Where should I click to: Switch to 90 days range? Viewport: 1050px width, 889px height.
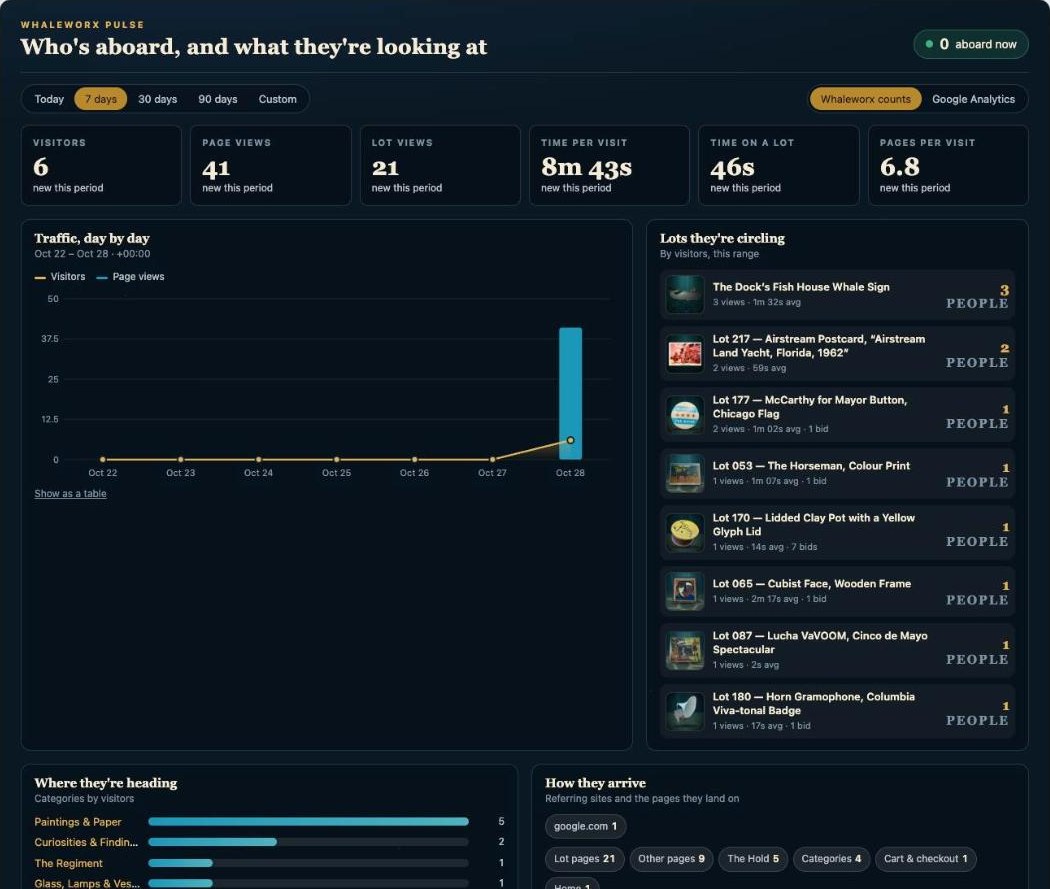[218, 99]
